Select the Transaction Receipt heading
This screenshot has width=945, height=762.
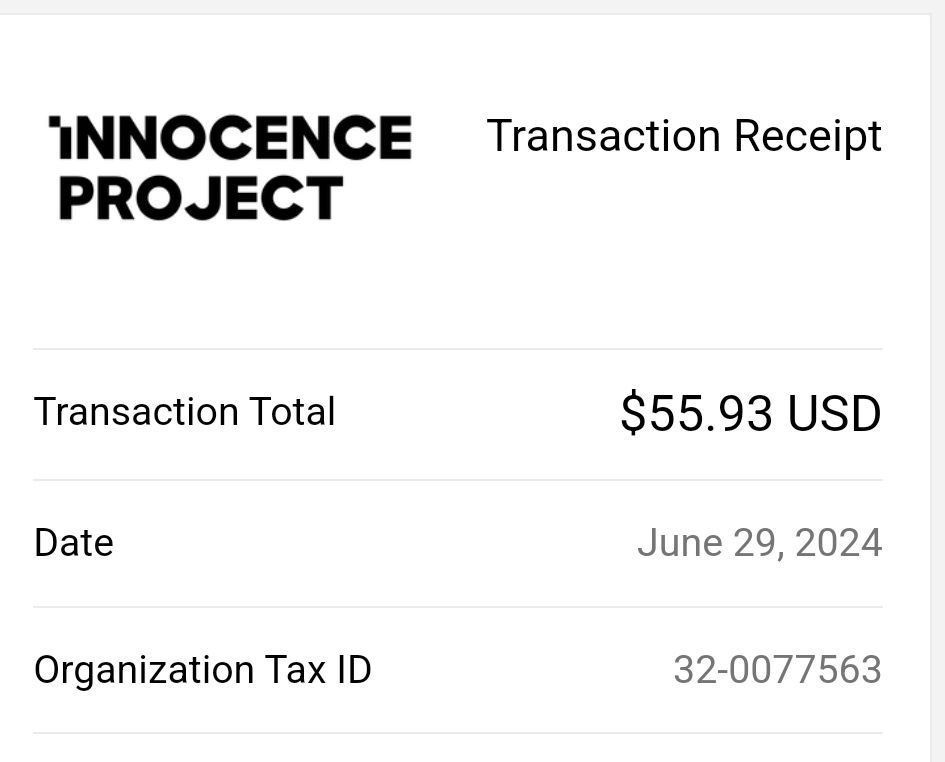[684, 137]
